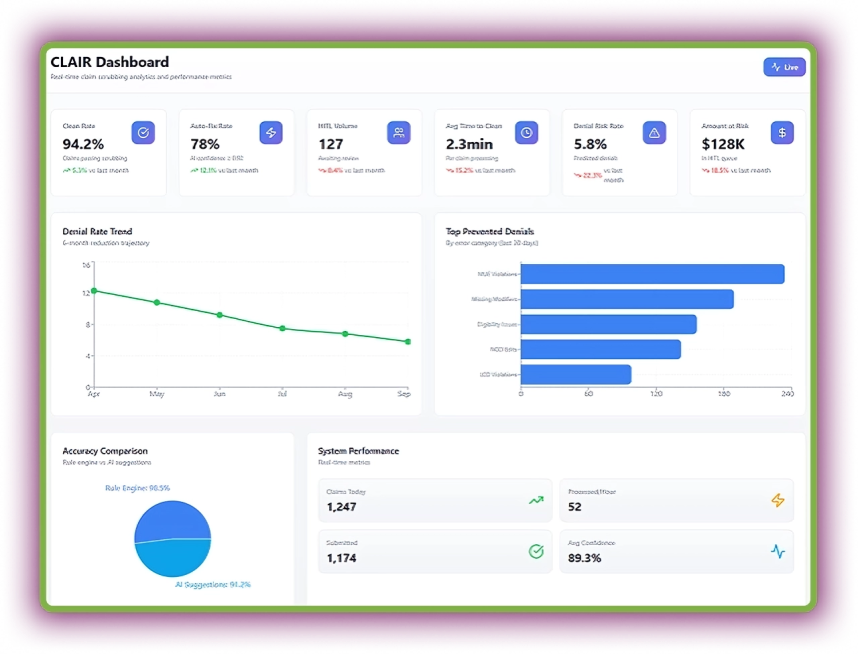Viewport: 858px width, 654px height.
Task: Click the NCCI Edits bar
Action: 600,348
